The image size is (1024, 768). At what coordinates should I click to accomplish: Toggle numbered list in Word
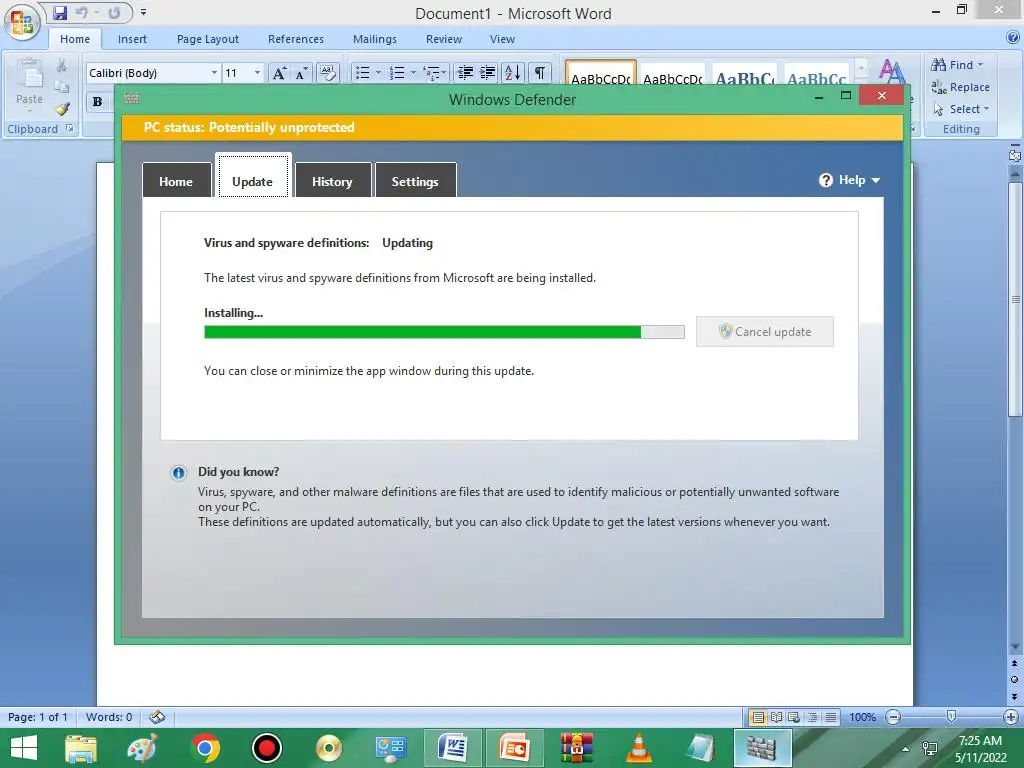pos(397,72)
